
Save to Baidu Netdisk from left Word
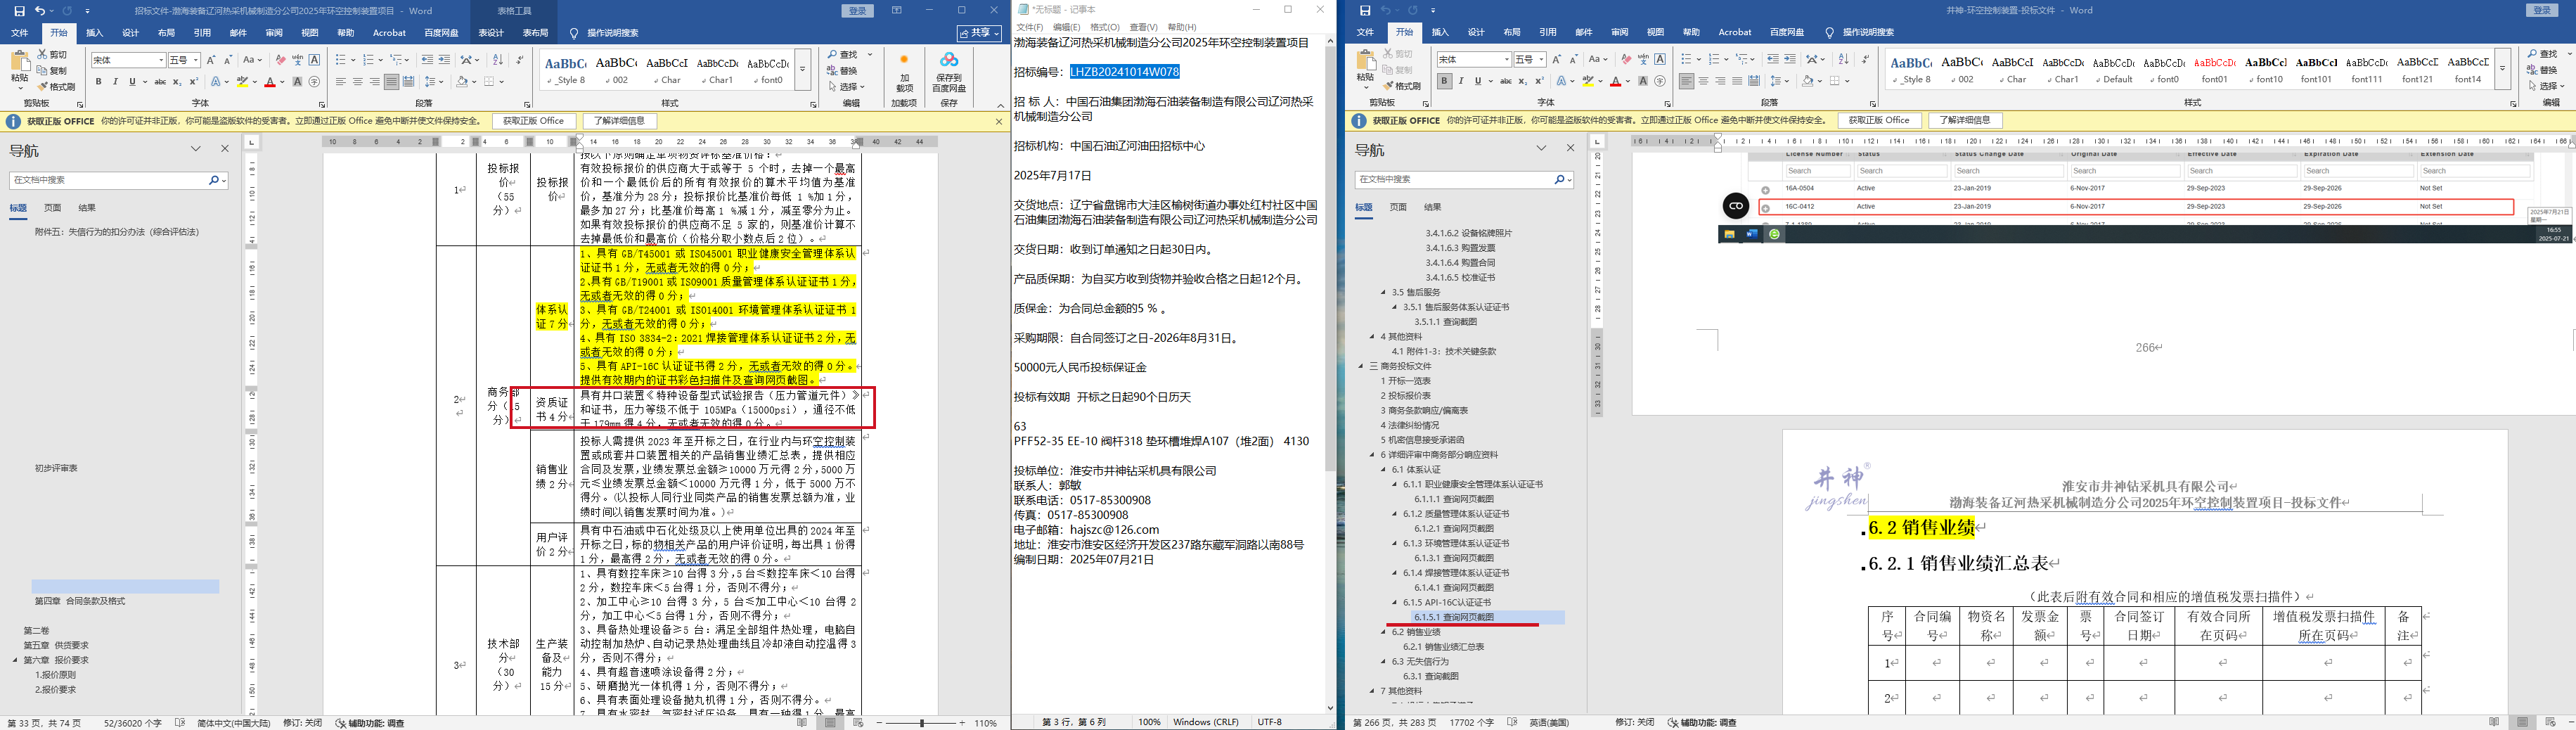pos(949,73)
